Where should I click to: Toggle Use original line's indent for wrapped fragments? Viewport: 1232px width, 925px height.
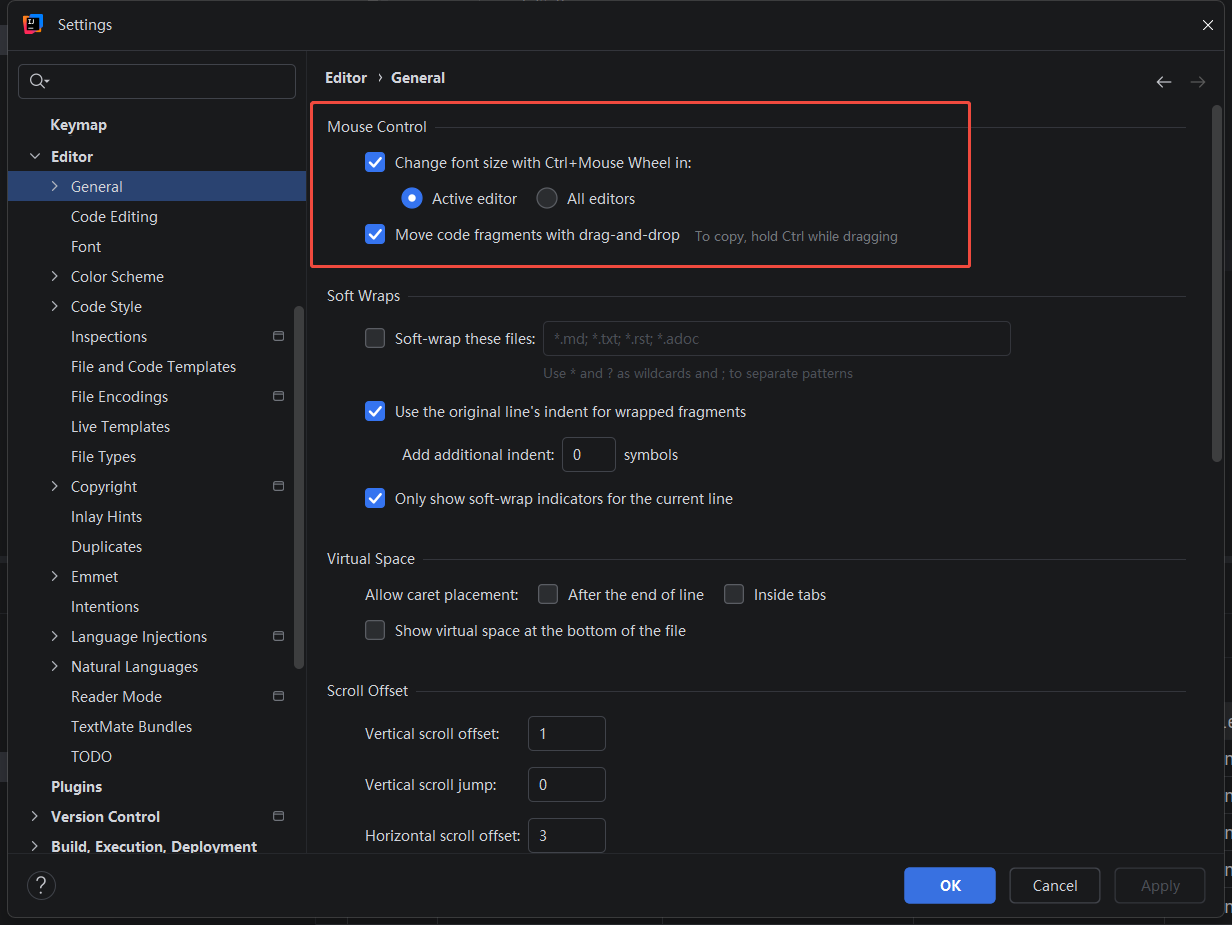coord(375,411)
